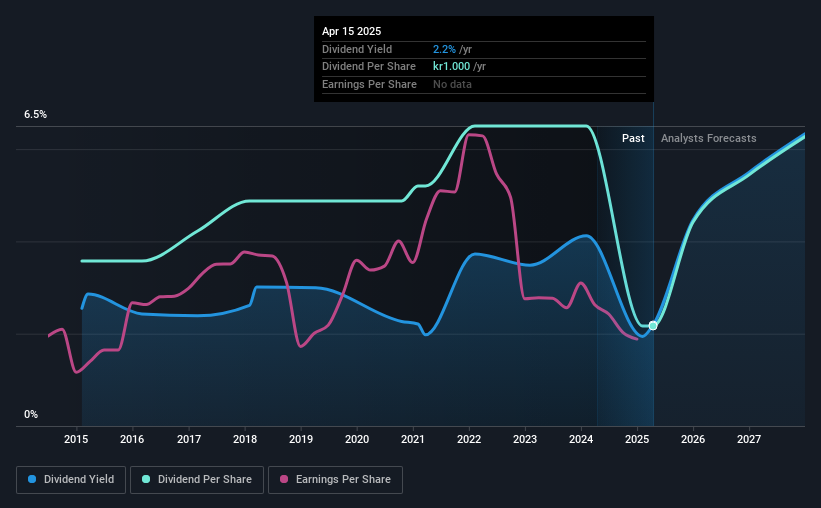Image resolution: width=821 pixels, height=508 pixels.
Task: Click the No data earnings value in tooltip
Action: coord(452,84)
